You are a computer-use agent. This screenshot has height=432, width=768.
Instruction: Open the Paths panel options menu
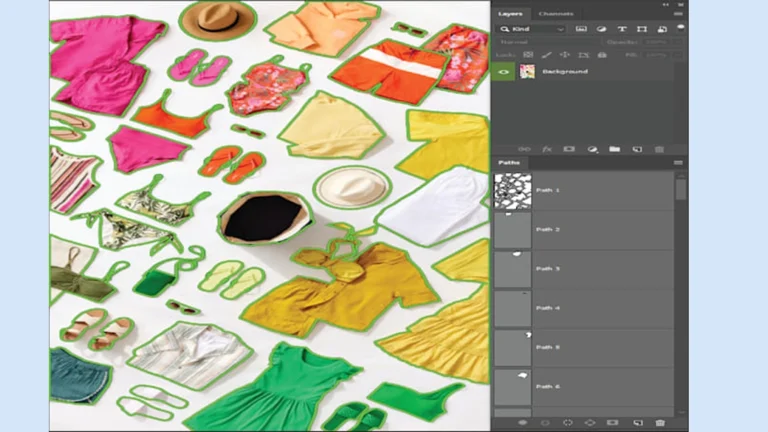[x=678, y=162]
